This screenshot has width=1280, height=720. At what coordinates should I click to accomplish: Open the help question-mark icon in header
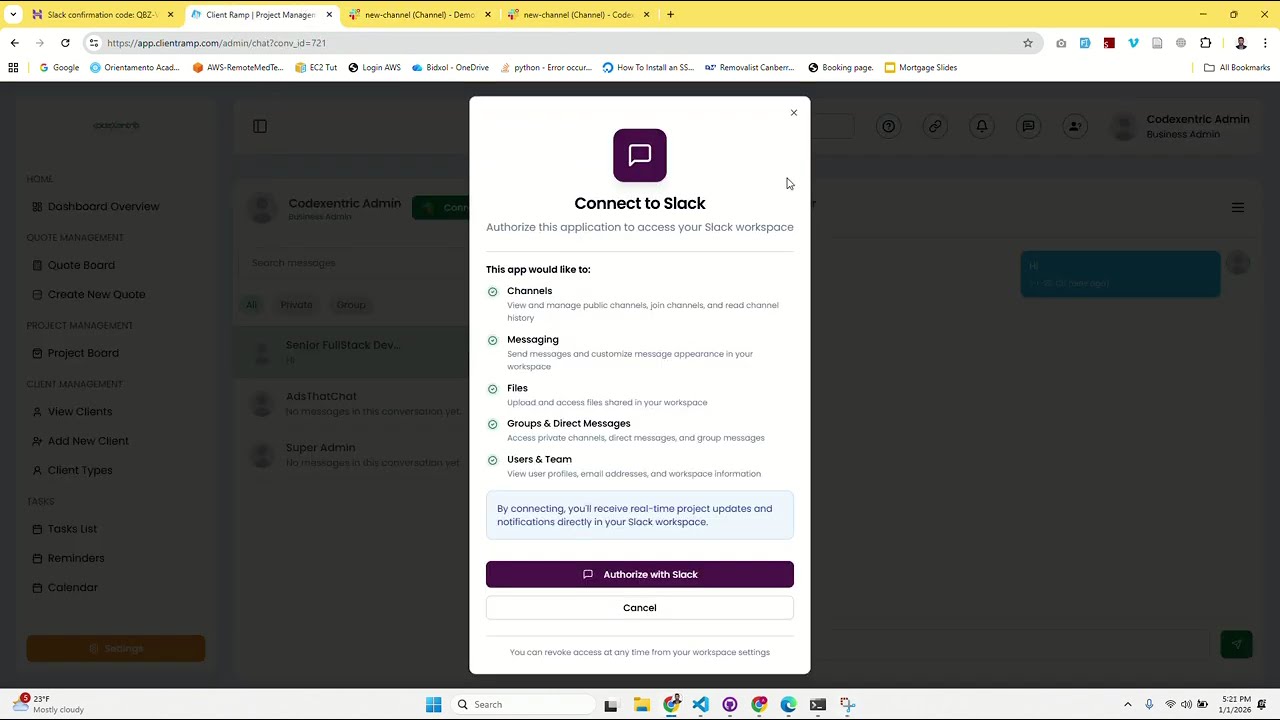[x=888, y=126]
